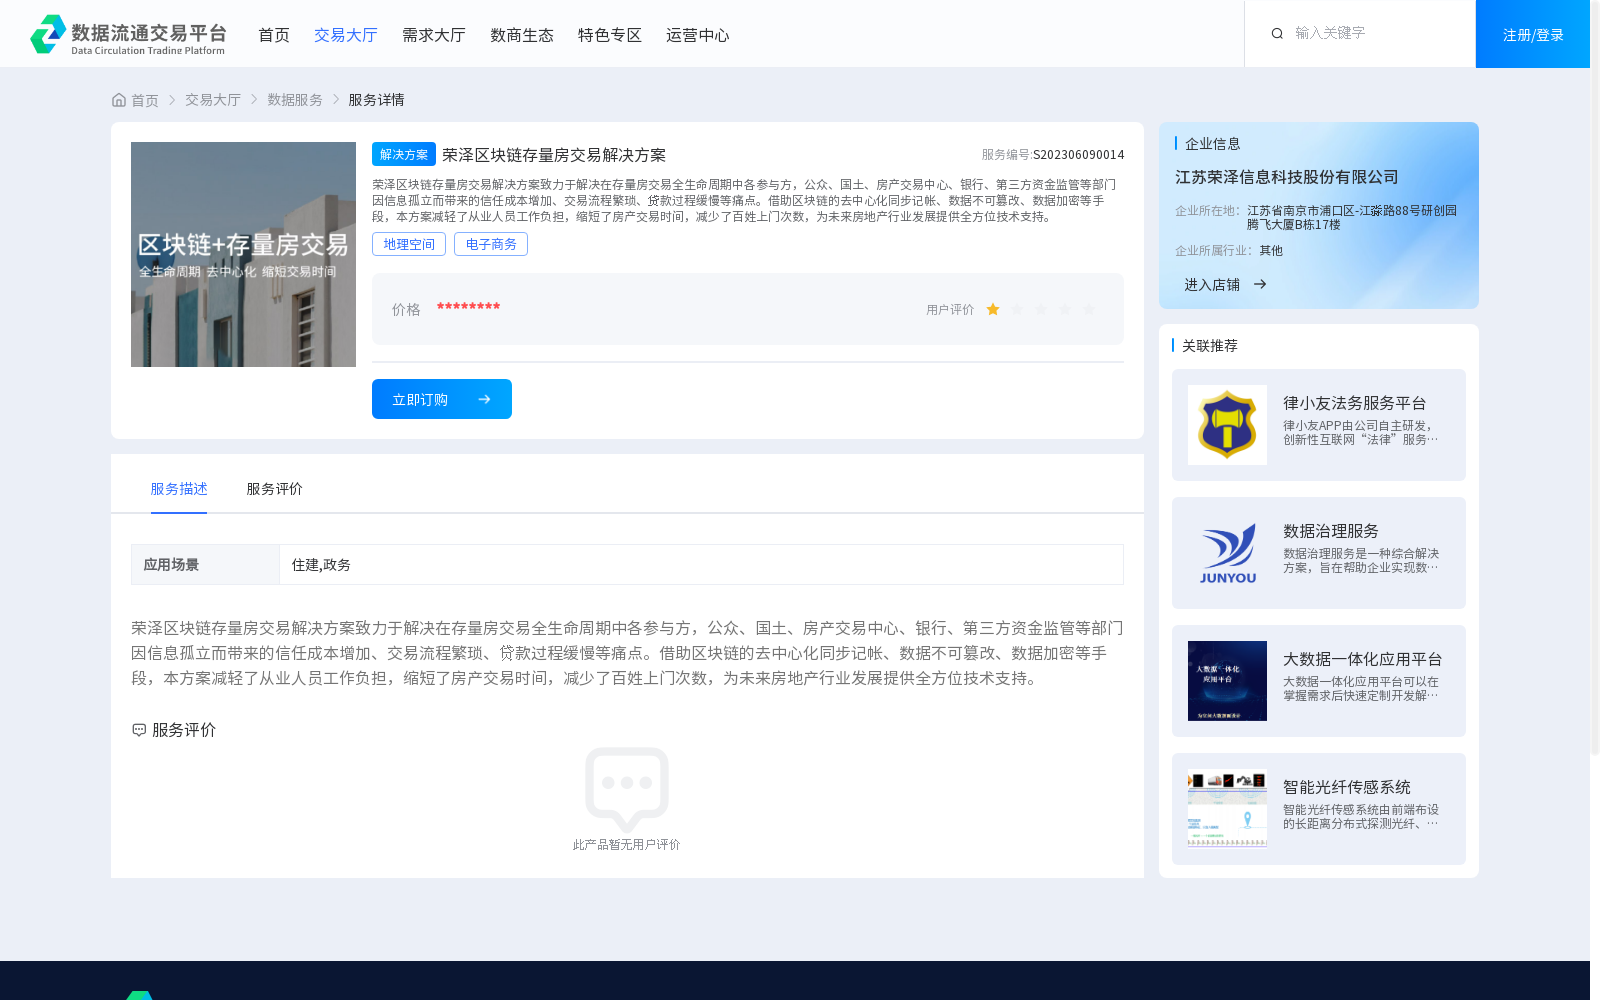Screen dimensions: 1600x1000
Task: Click the 住建,政务 application scenario value
Action: point(321,565)
